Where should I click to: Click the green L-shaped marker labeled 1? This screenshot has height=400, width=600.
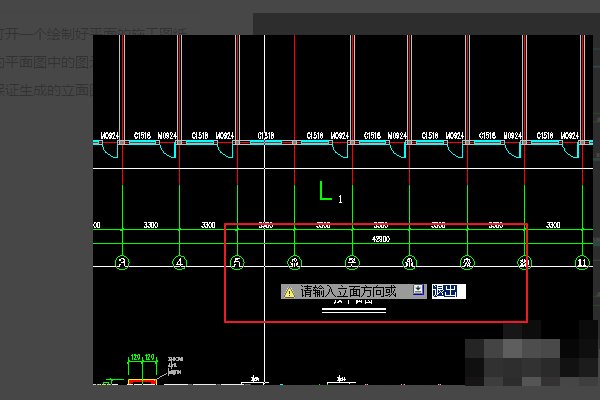324,191
